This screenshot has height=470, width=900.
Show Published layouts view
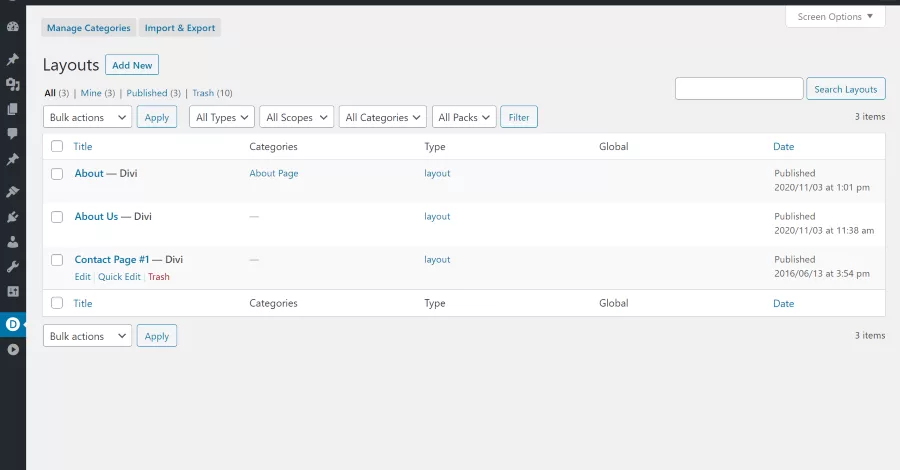click(147, 93)
